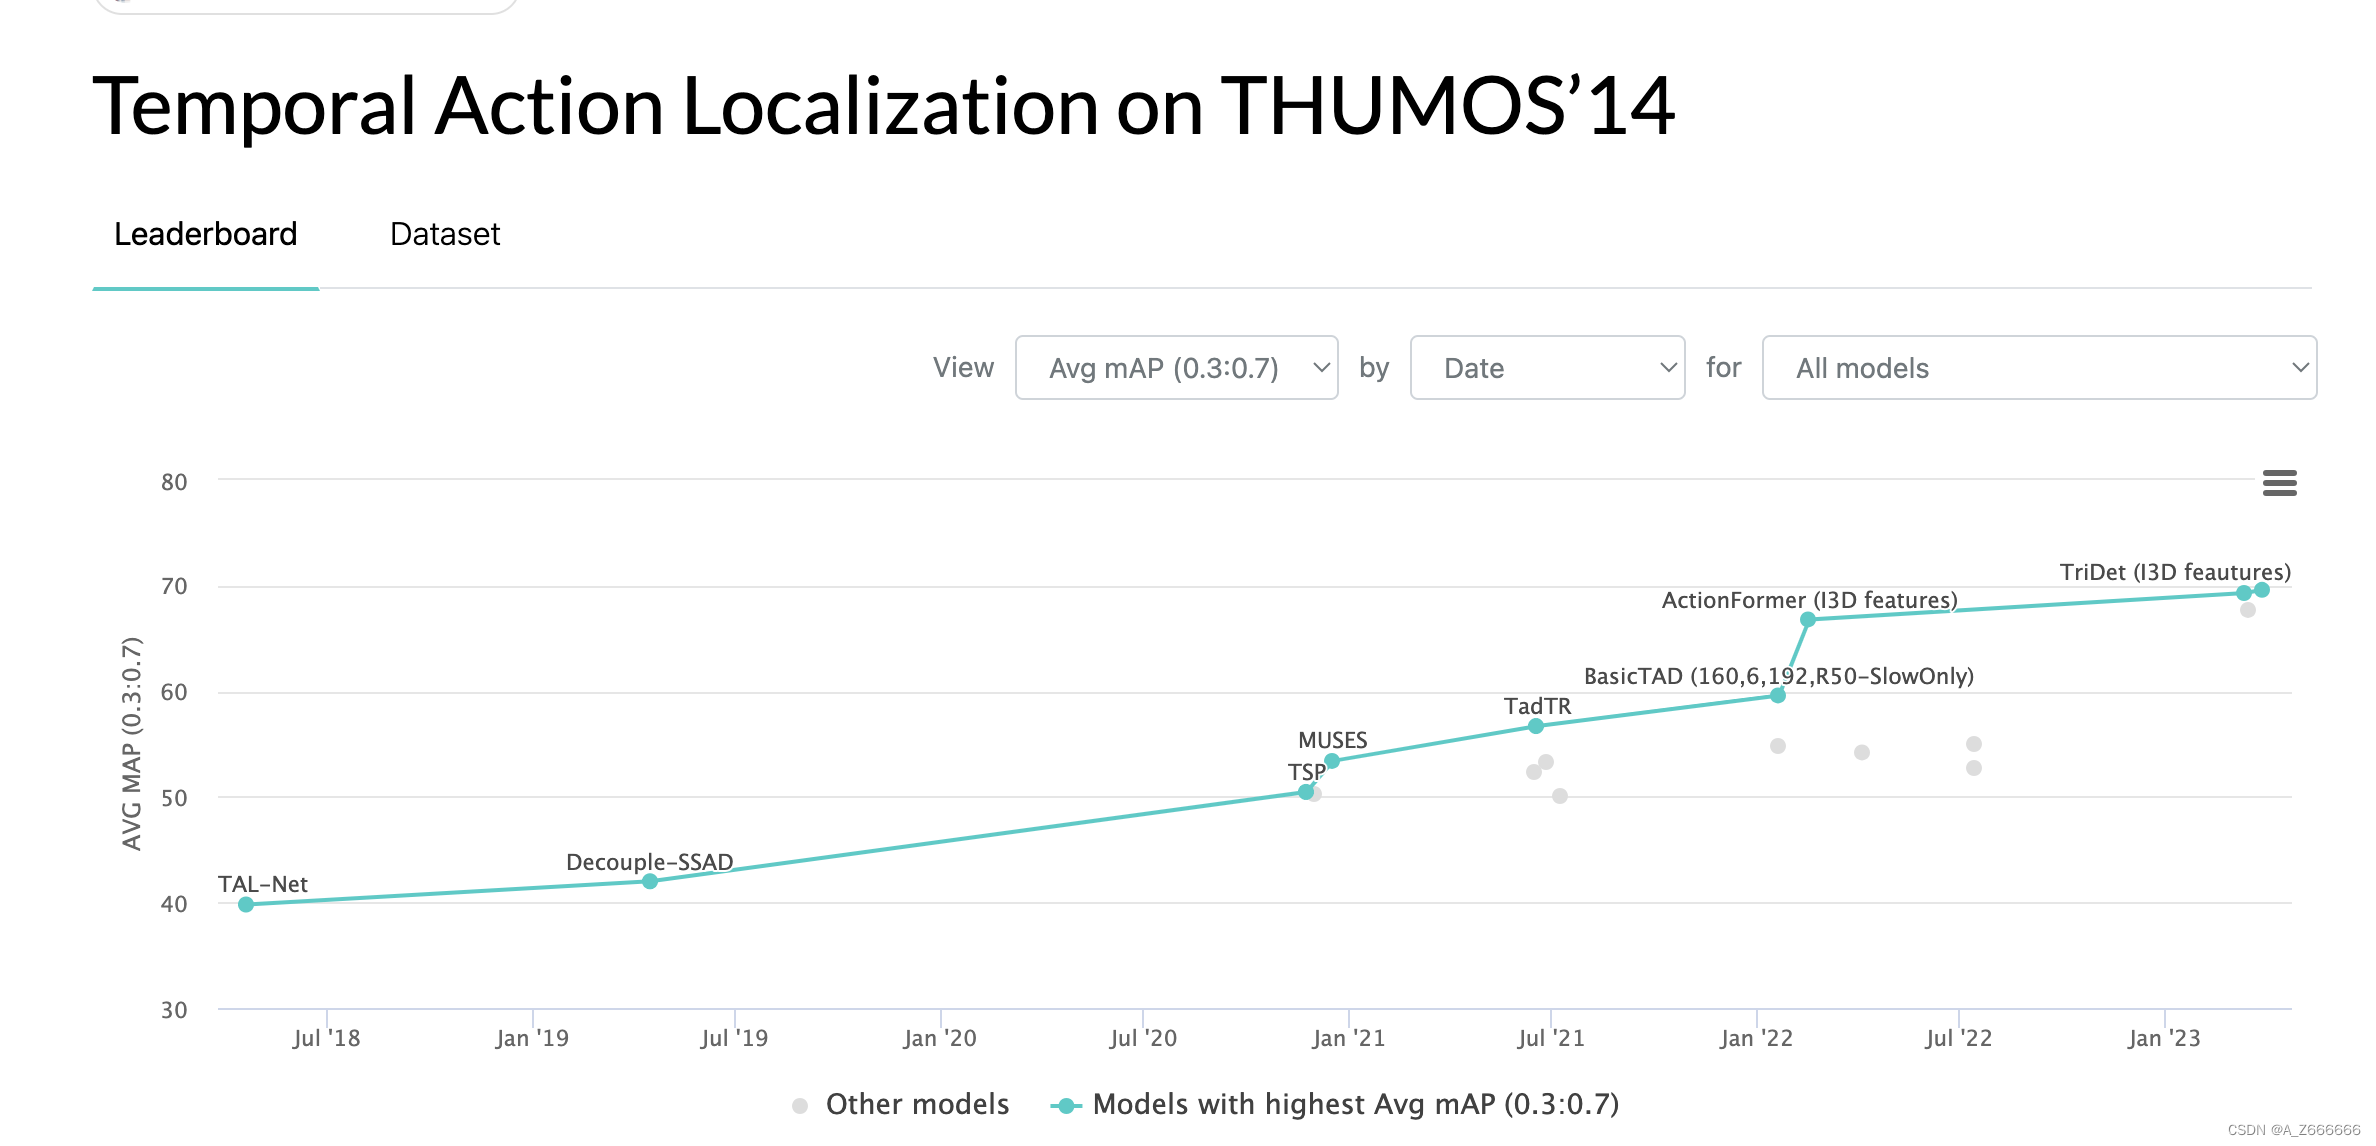
Task: Click the TadTR data point
Action: coord(1536,726)
